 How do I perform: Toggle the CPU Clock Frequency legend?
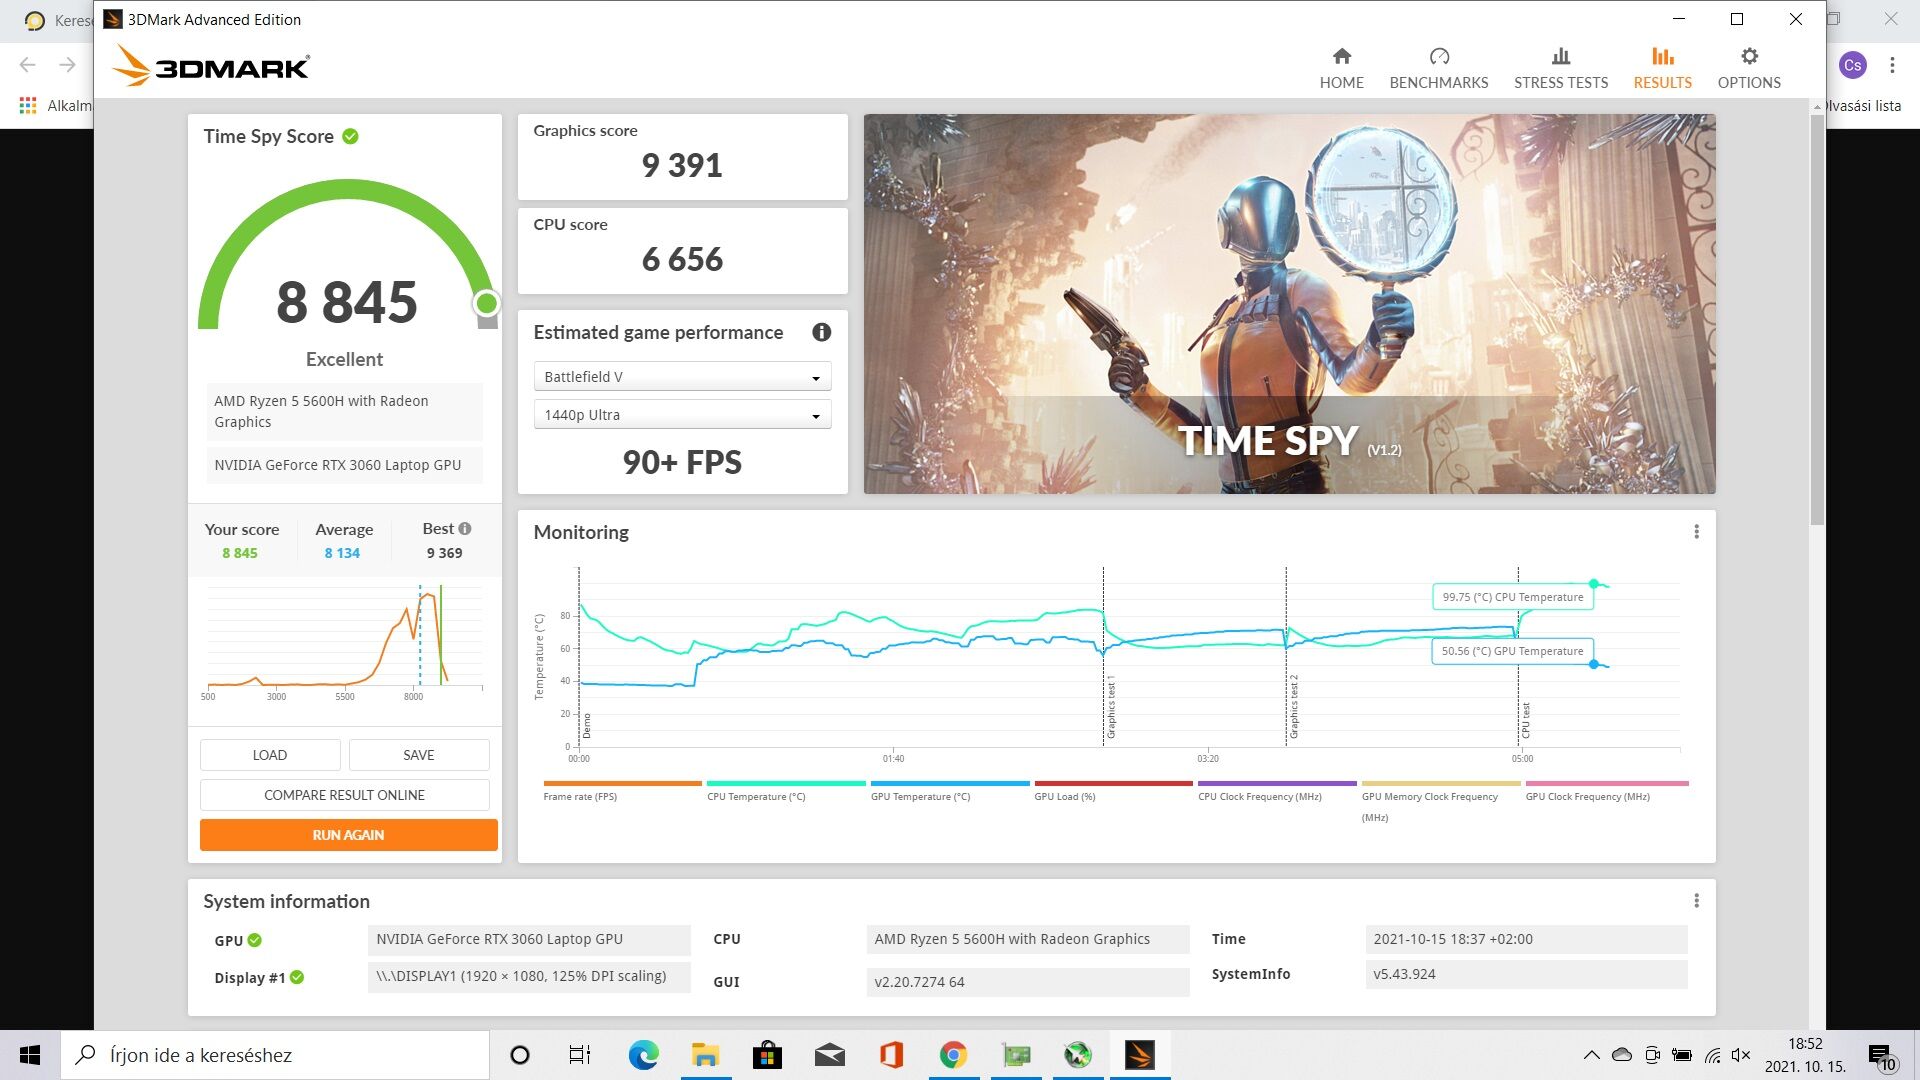point(1277,791)
